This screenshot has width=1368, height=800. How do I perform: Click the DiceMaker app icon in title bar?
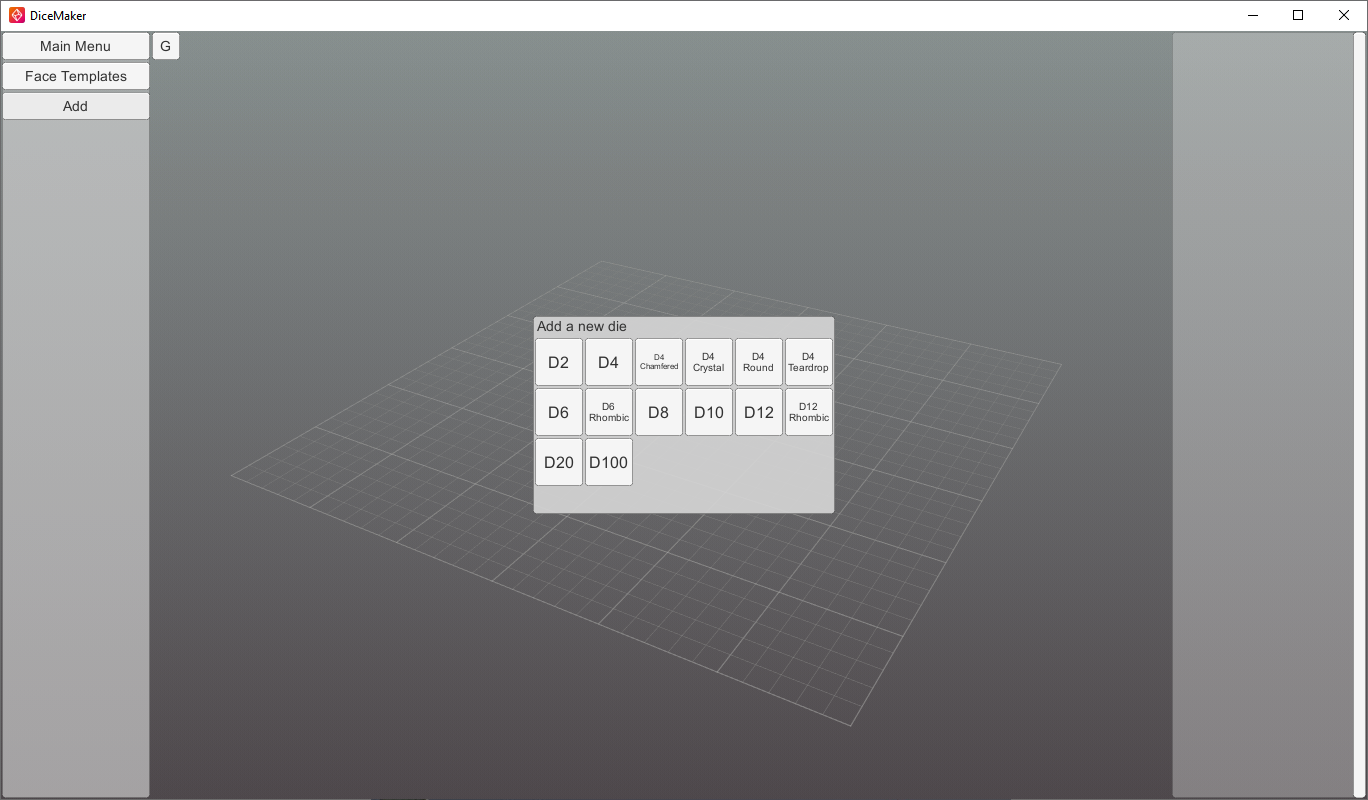point(16,15)
